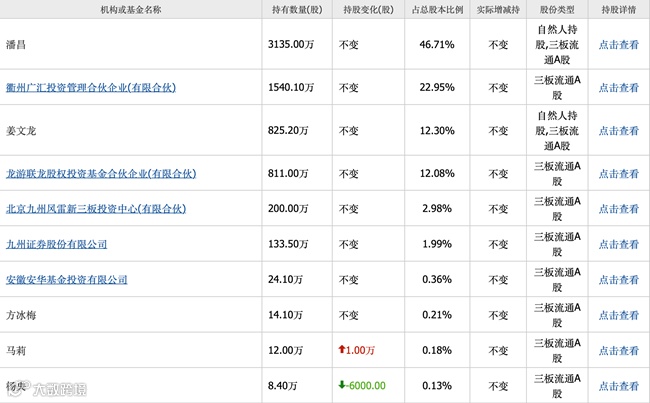This screenshot has width=650, height=403.
Task: Open 安徽安华基金投资有限公司 link
Action: point(66,280)
